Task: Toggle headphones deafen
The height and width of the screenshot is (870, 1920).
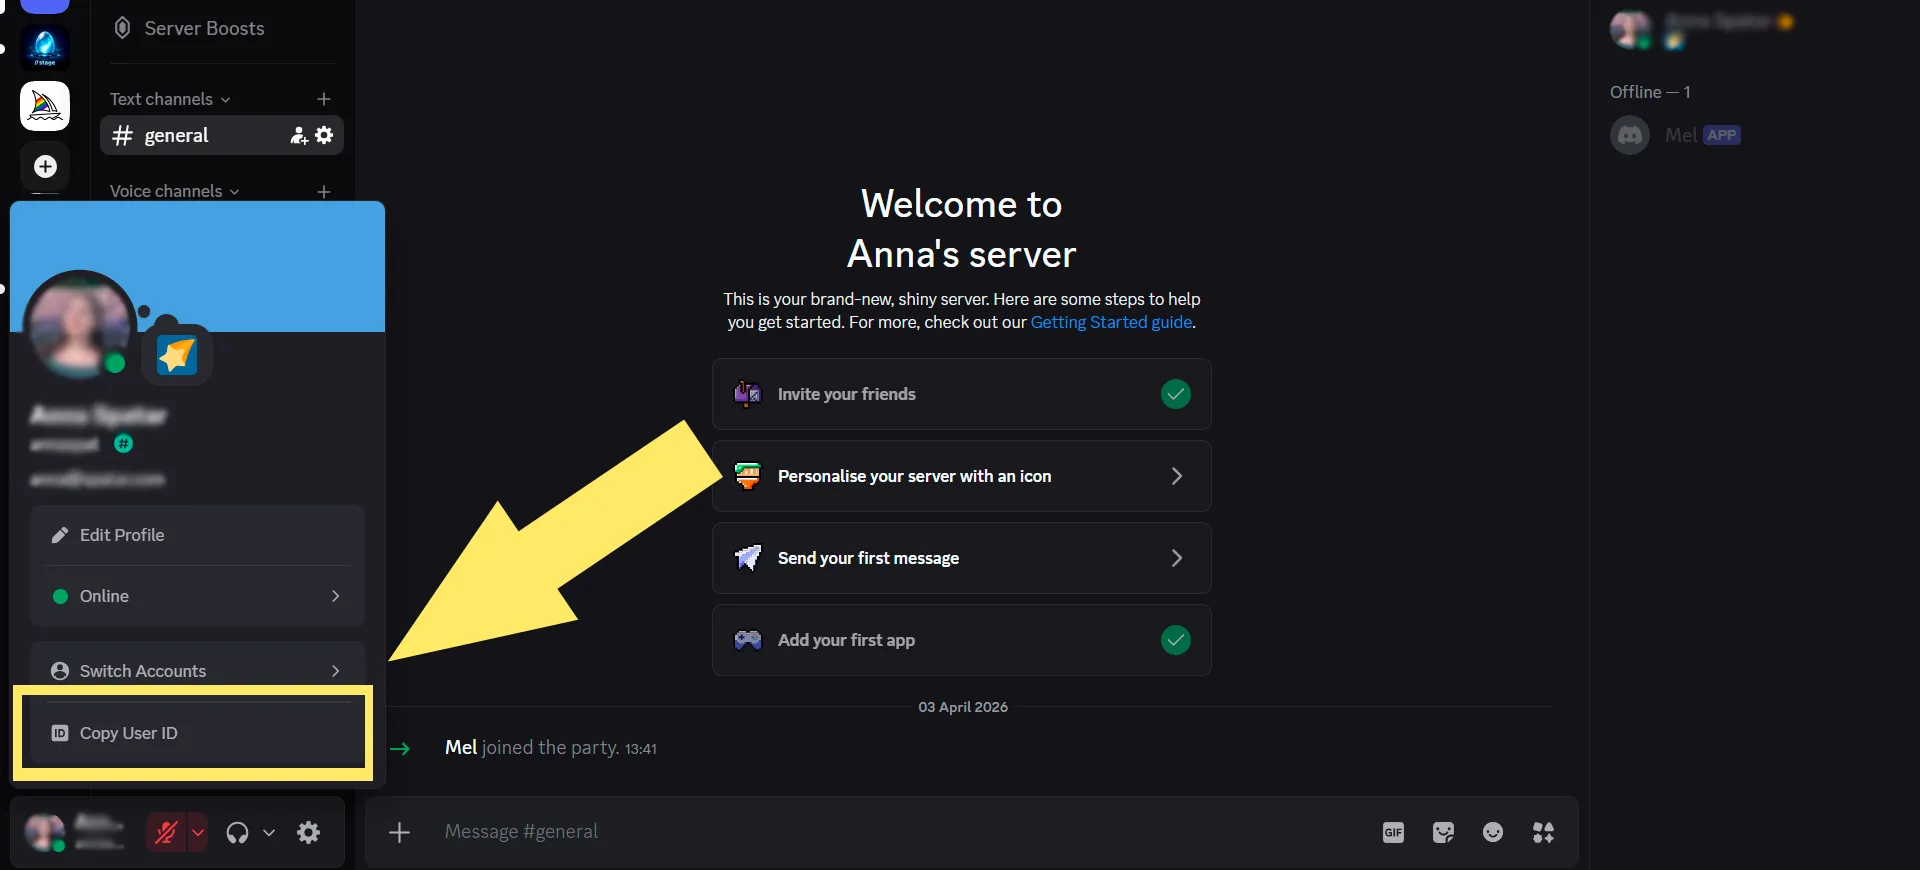Action: pos(237,832)
